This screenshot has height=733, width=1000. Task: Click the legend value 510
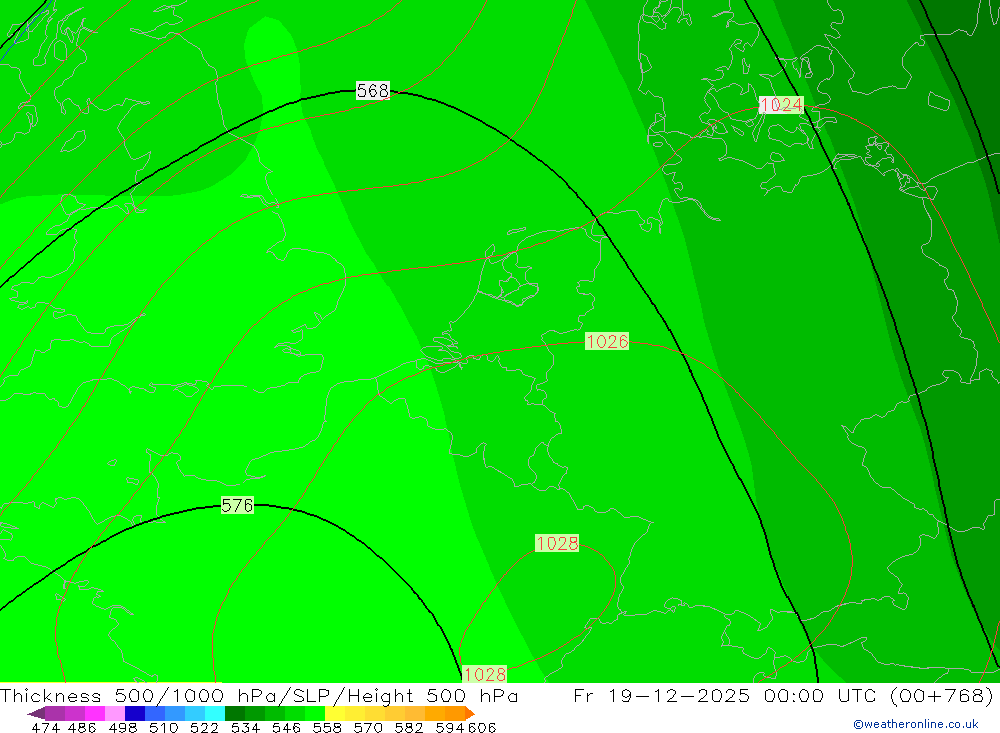tap(163, 727)
